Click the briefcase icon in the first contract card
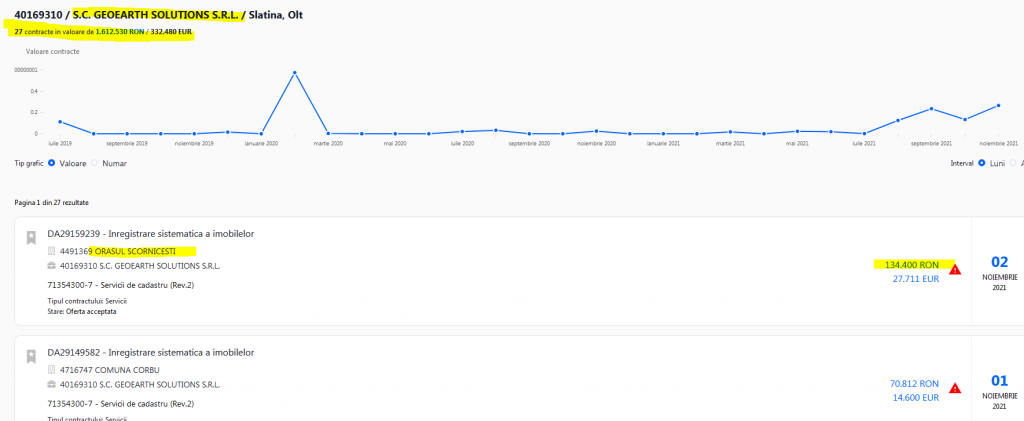Image resolution: width=1024 pixels, height=421 pixels. (52, 266)
